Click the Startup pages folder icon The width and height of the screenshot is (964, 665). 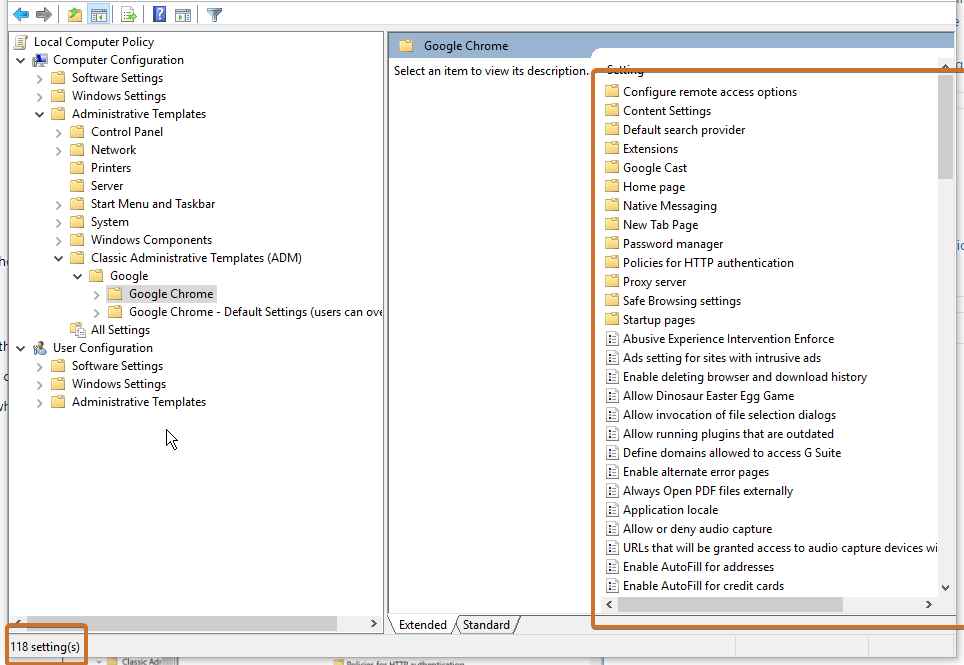pyautogui.click(x=612, y=320)
